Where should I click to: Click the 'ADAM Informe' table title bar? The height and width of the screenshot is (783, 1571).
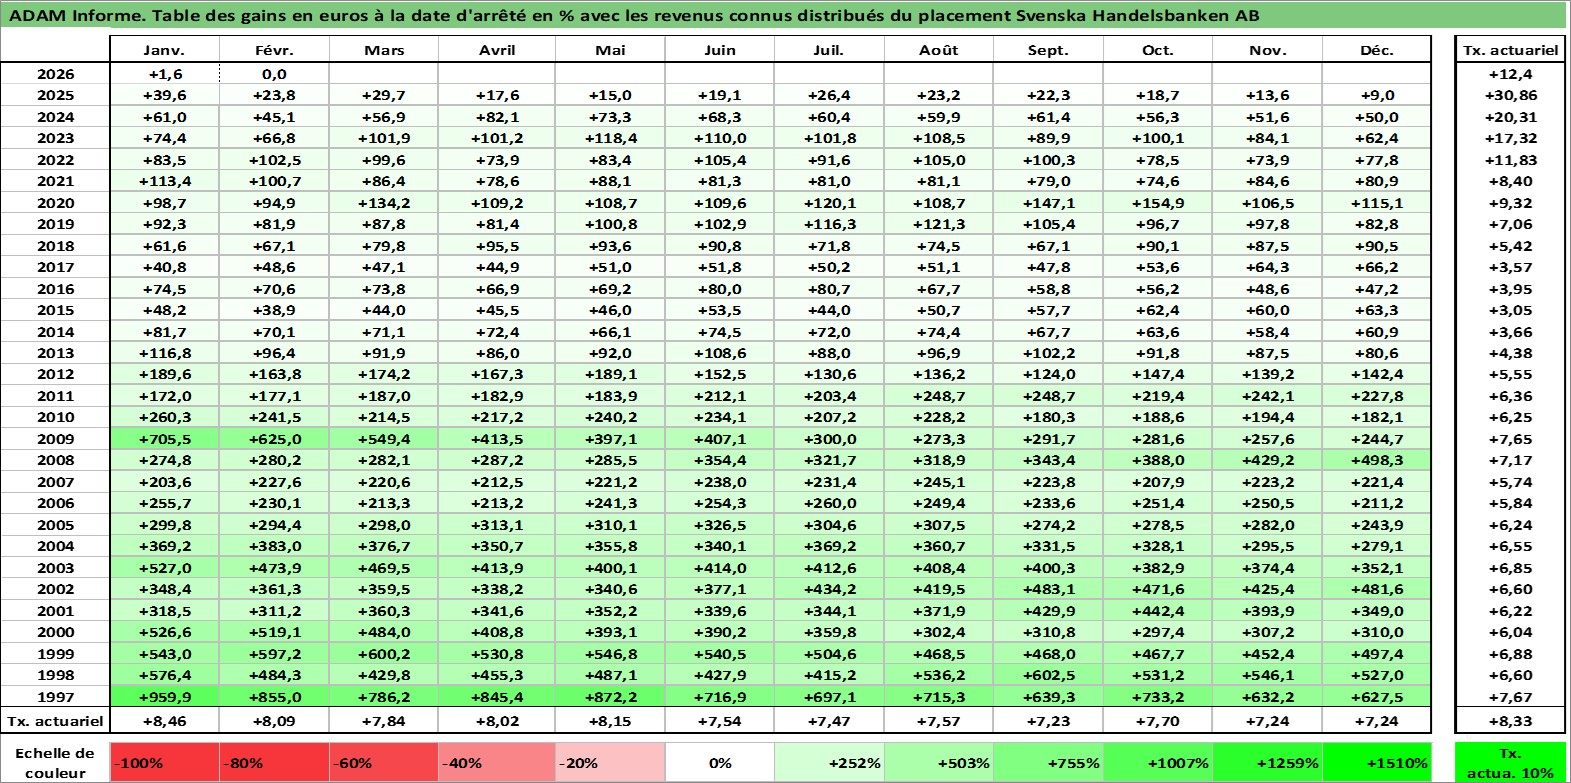[785, 15]
